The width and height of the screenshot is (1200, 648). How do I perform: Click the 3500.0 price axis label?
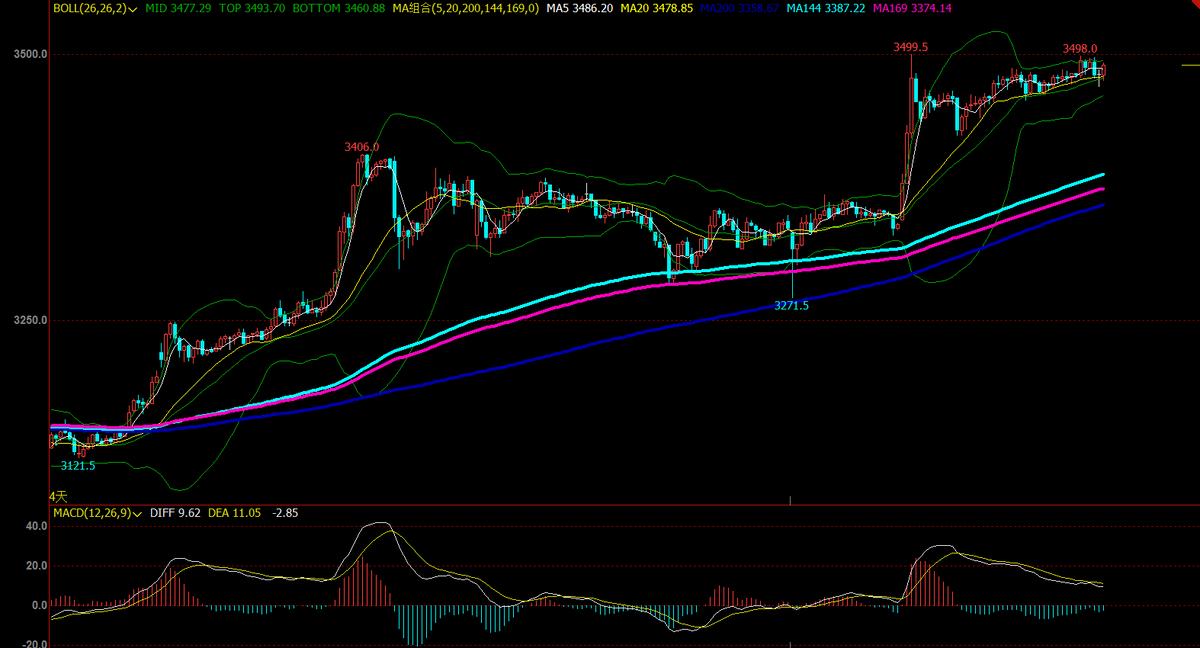click(x=30, y=54)
